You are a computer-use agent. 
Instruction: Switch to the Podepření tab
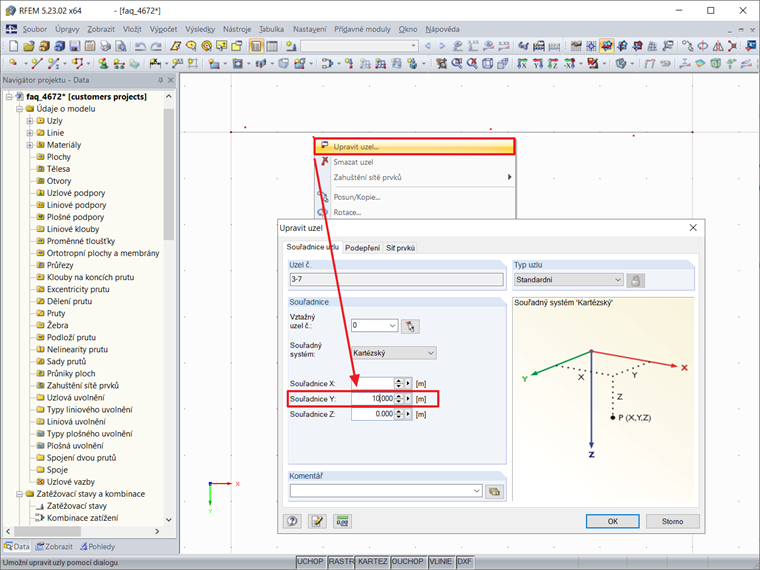pos(363,248)
